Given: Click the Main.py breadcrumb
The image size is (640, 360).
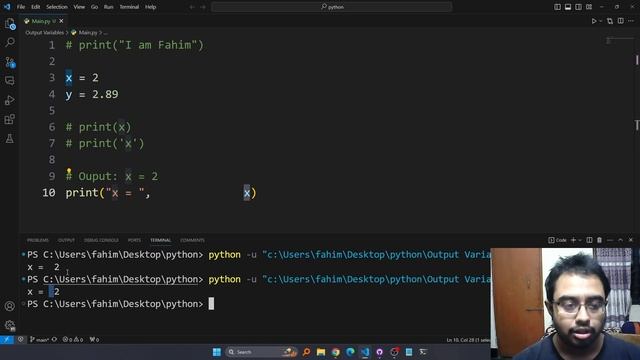Looking at the screenshot, I should [x=88, y=33].
